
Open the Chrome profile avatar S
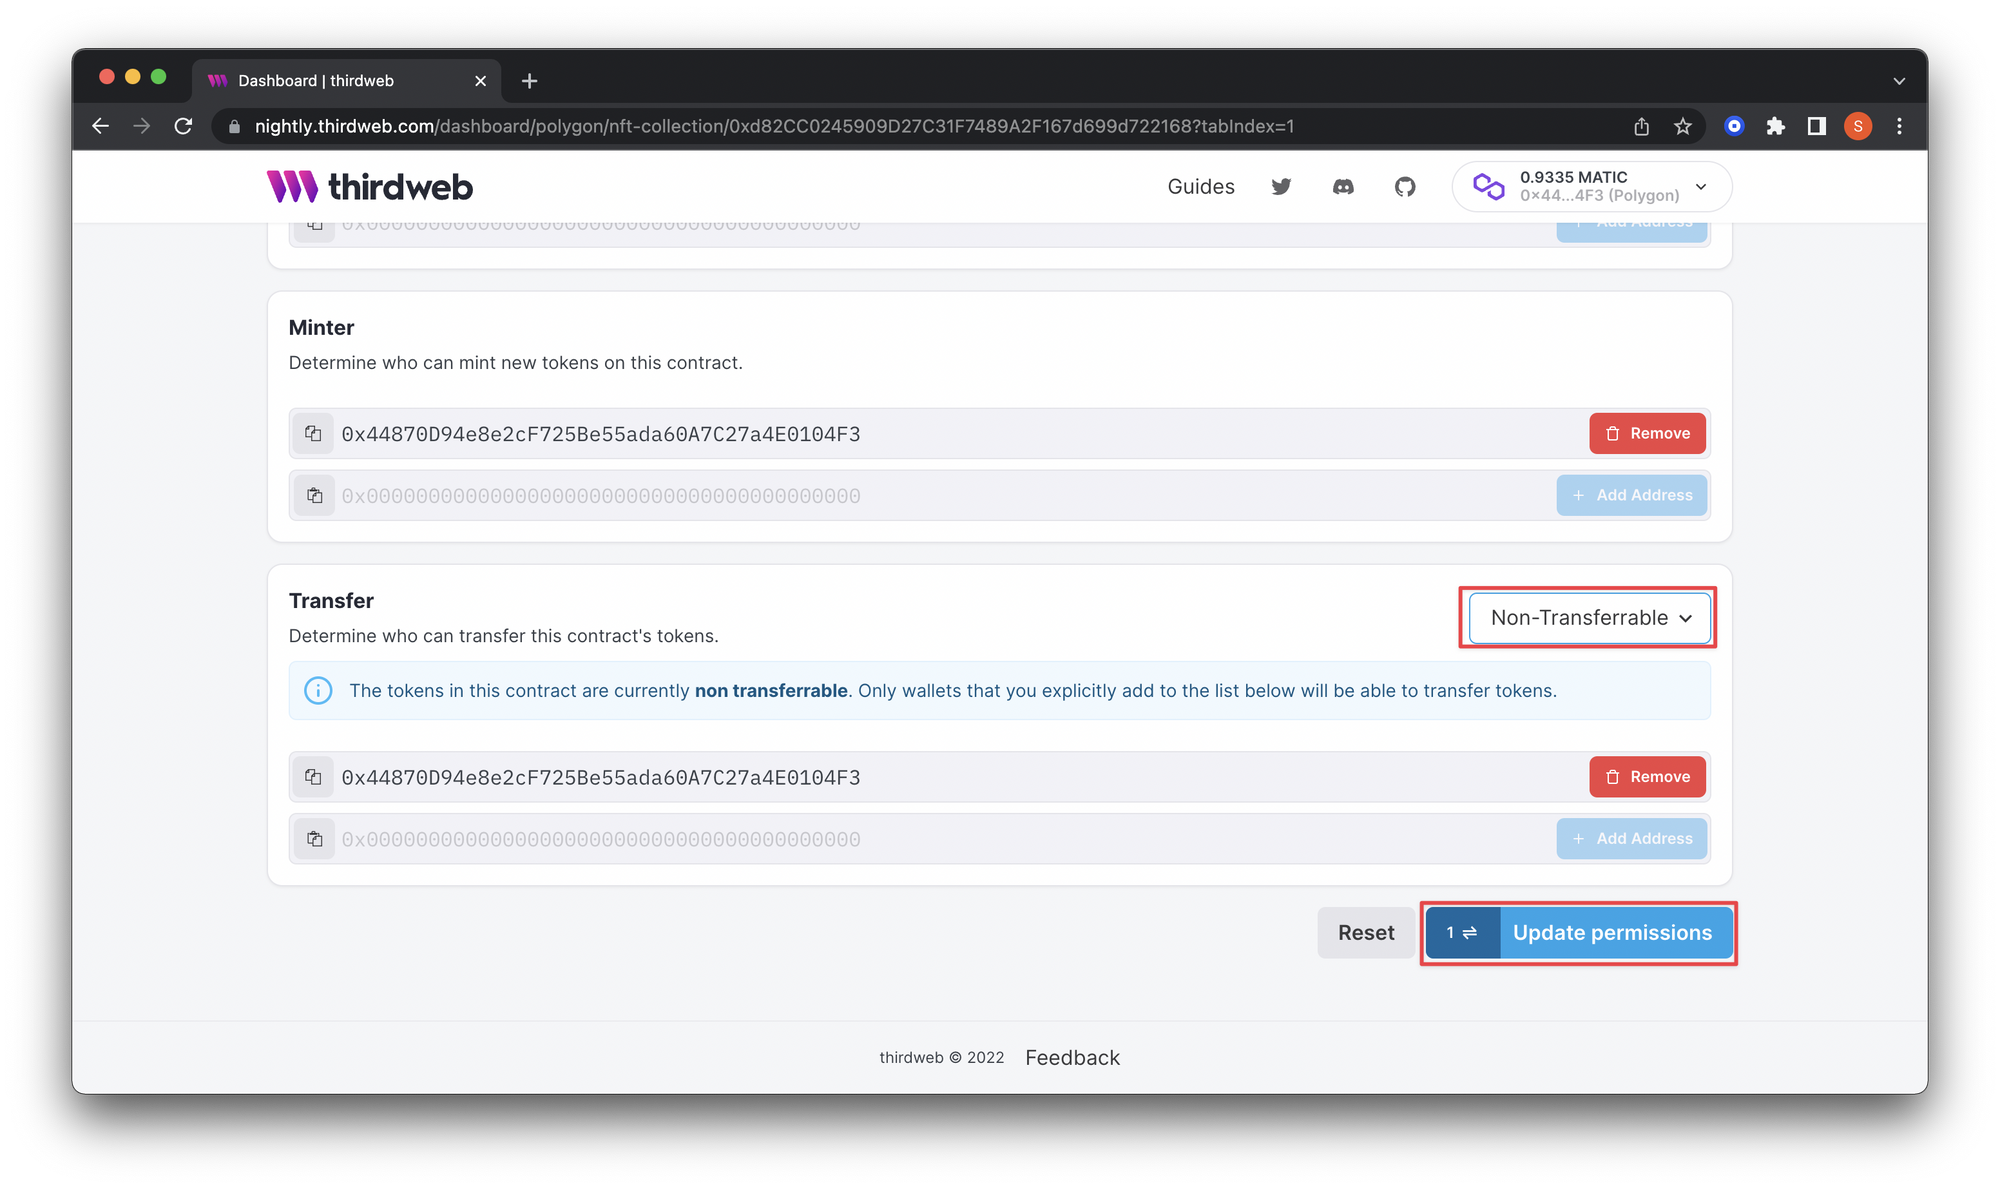[1858, 126]
